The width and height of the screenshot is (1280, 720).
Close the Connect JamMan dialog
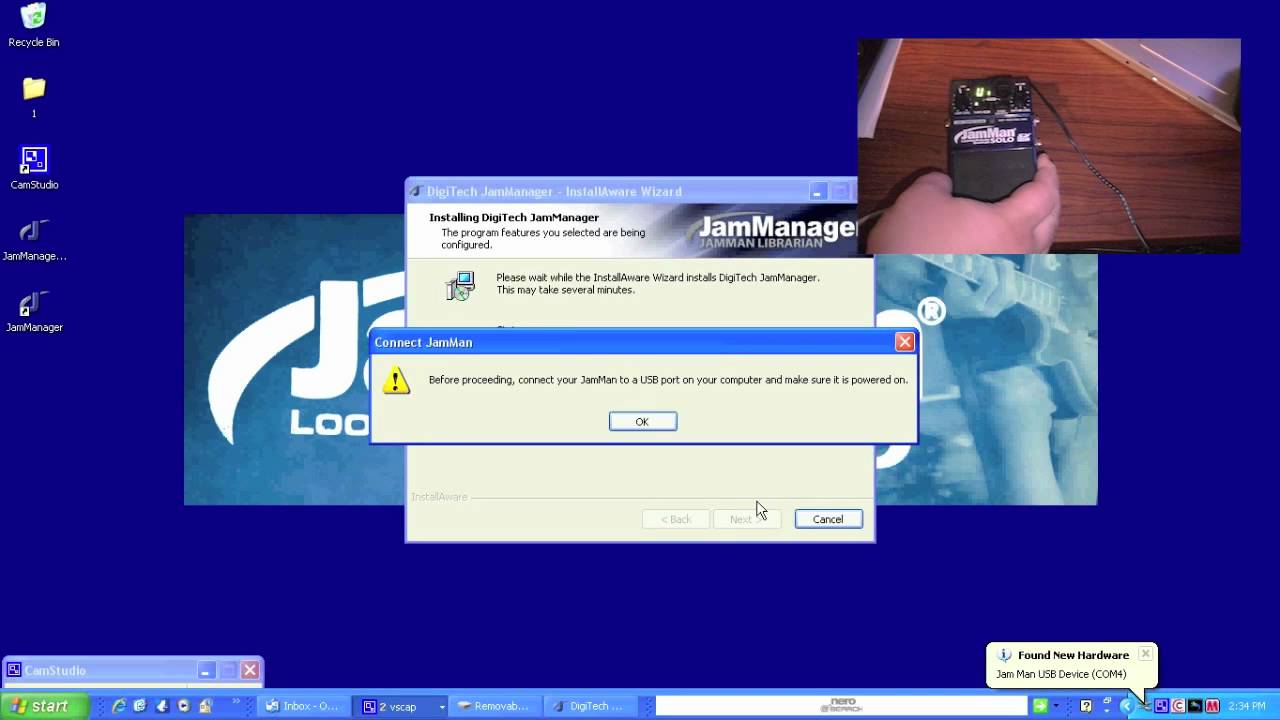click(904, 342)
